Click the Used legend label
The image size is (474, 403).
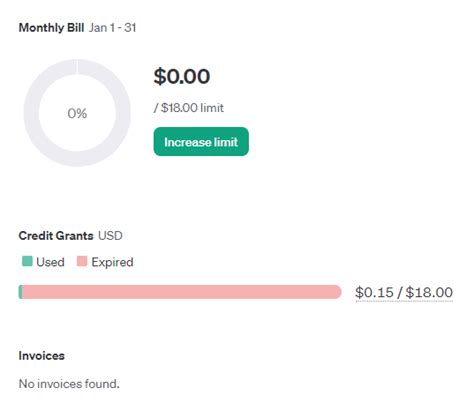coord(50,262)
